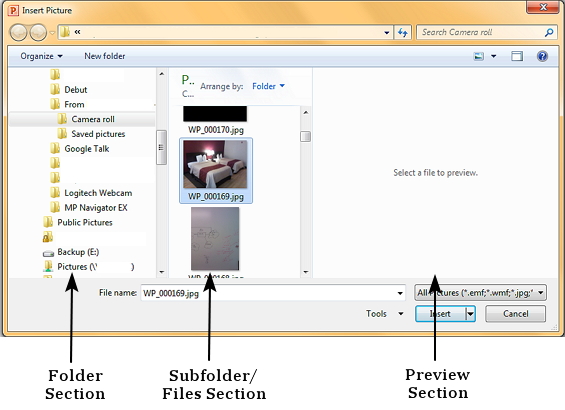Click the Debut folder icon
Screen dimensions: 565x410
(x=55, y=89)
